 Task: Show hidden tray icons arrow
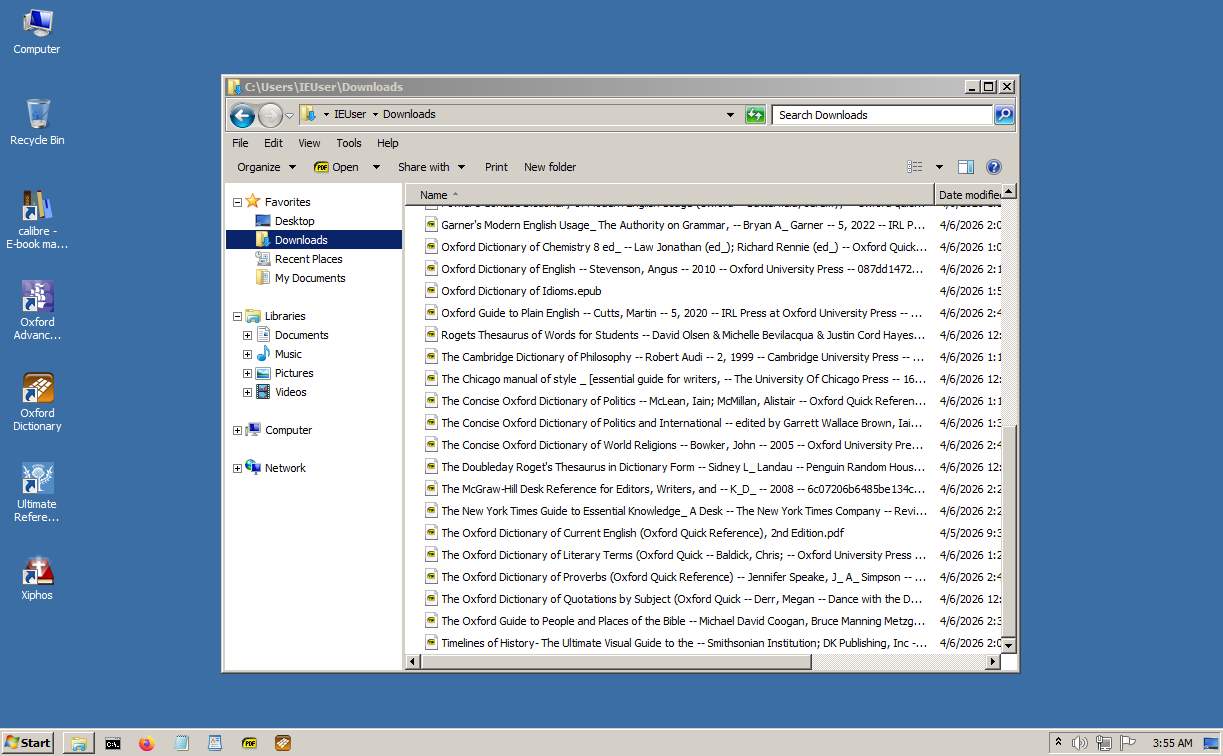pyautogui.click(x=1058, y=743)
